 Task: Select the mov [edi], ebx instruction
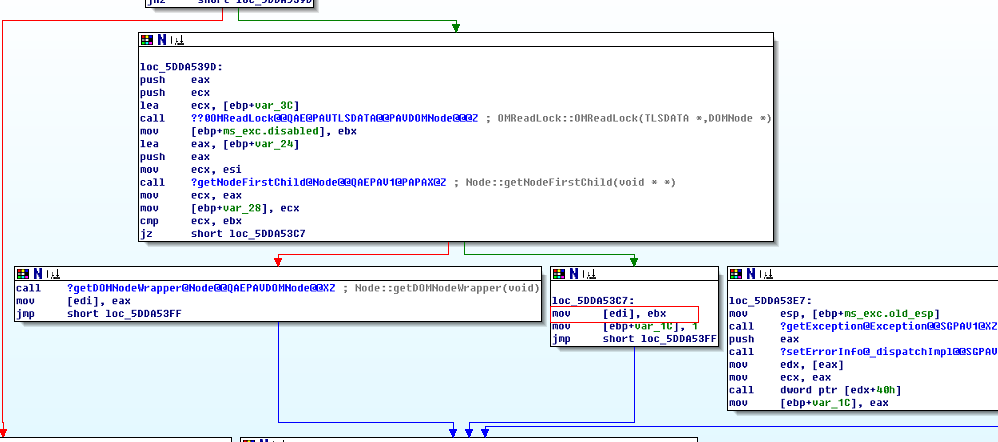coord(609,313)
